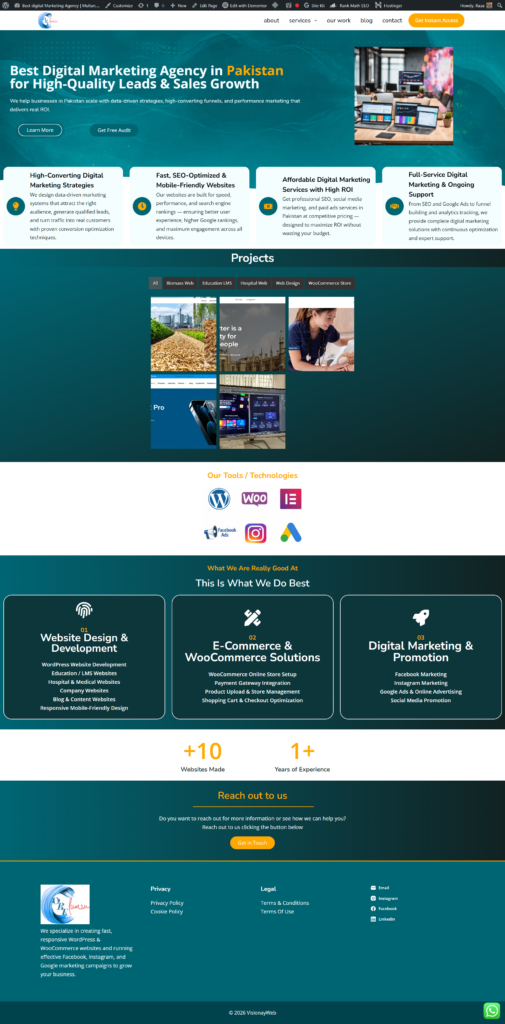Filter projects by Web Design

click(x=287, y=283)
